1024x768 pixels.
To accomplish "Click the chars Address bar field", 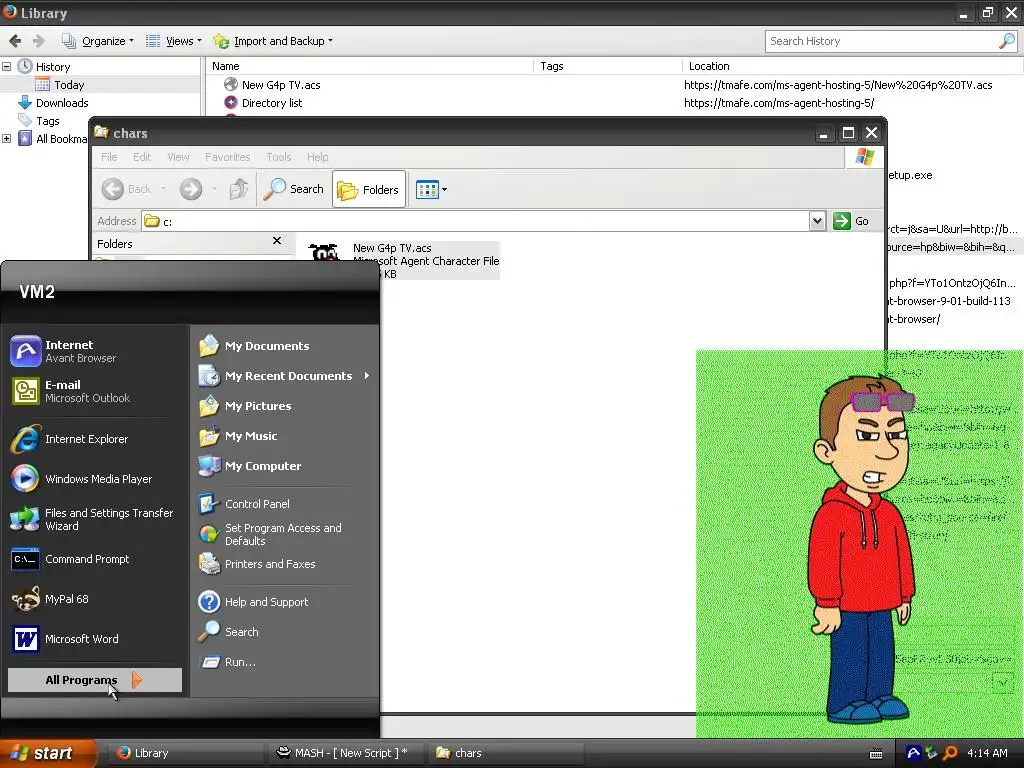I will (x=475, y=221).
